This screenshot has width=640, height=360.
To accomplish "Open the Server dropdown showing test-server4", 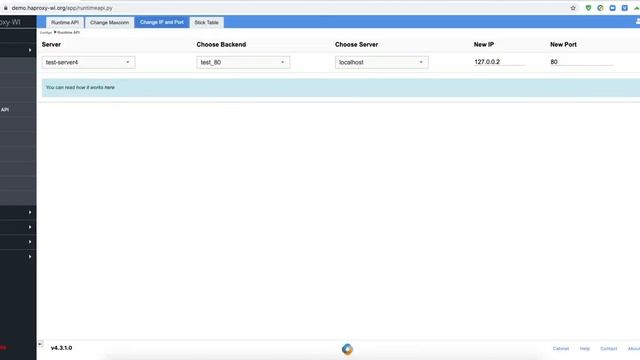I will (88, 62).
